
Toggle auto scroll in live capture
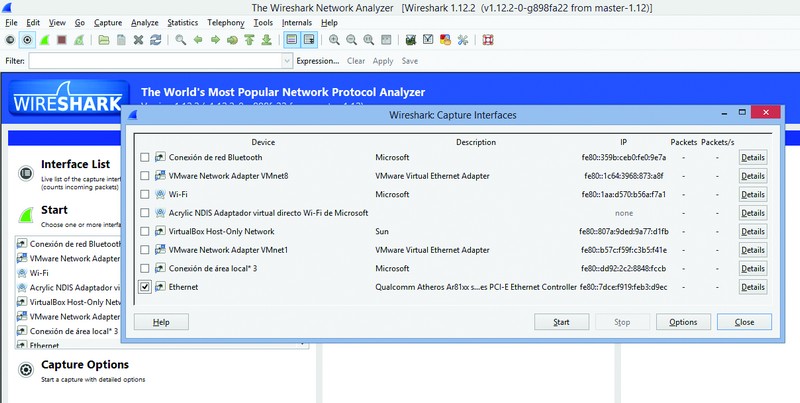(309, 40)
